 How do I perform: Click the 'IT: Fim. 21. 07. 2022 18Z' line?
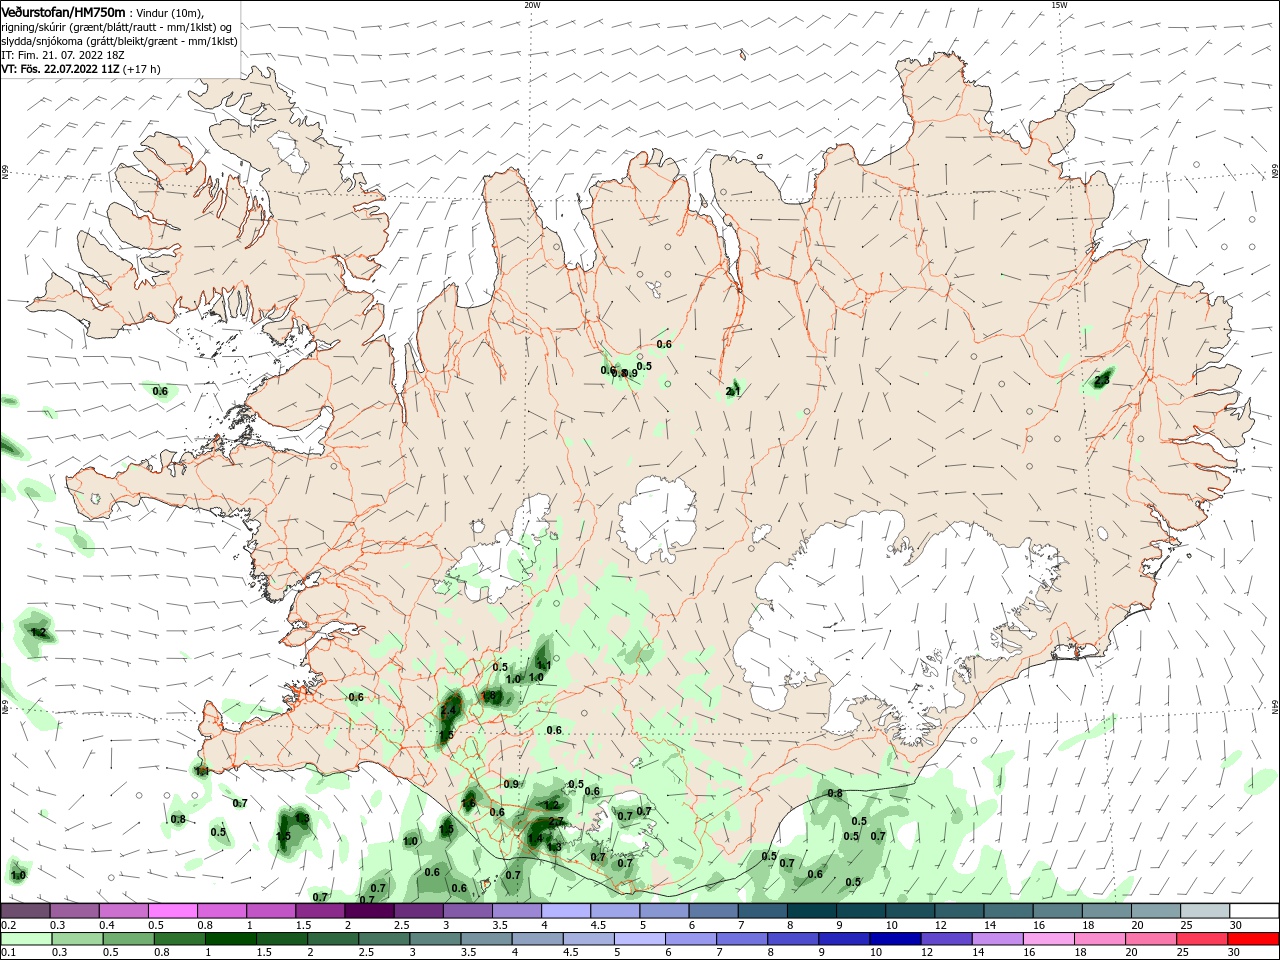point(63,55)
